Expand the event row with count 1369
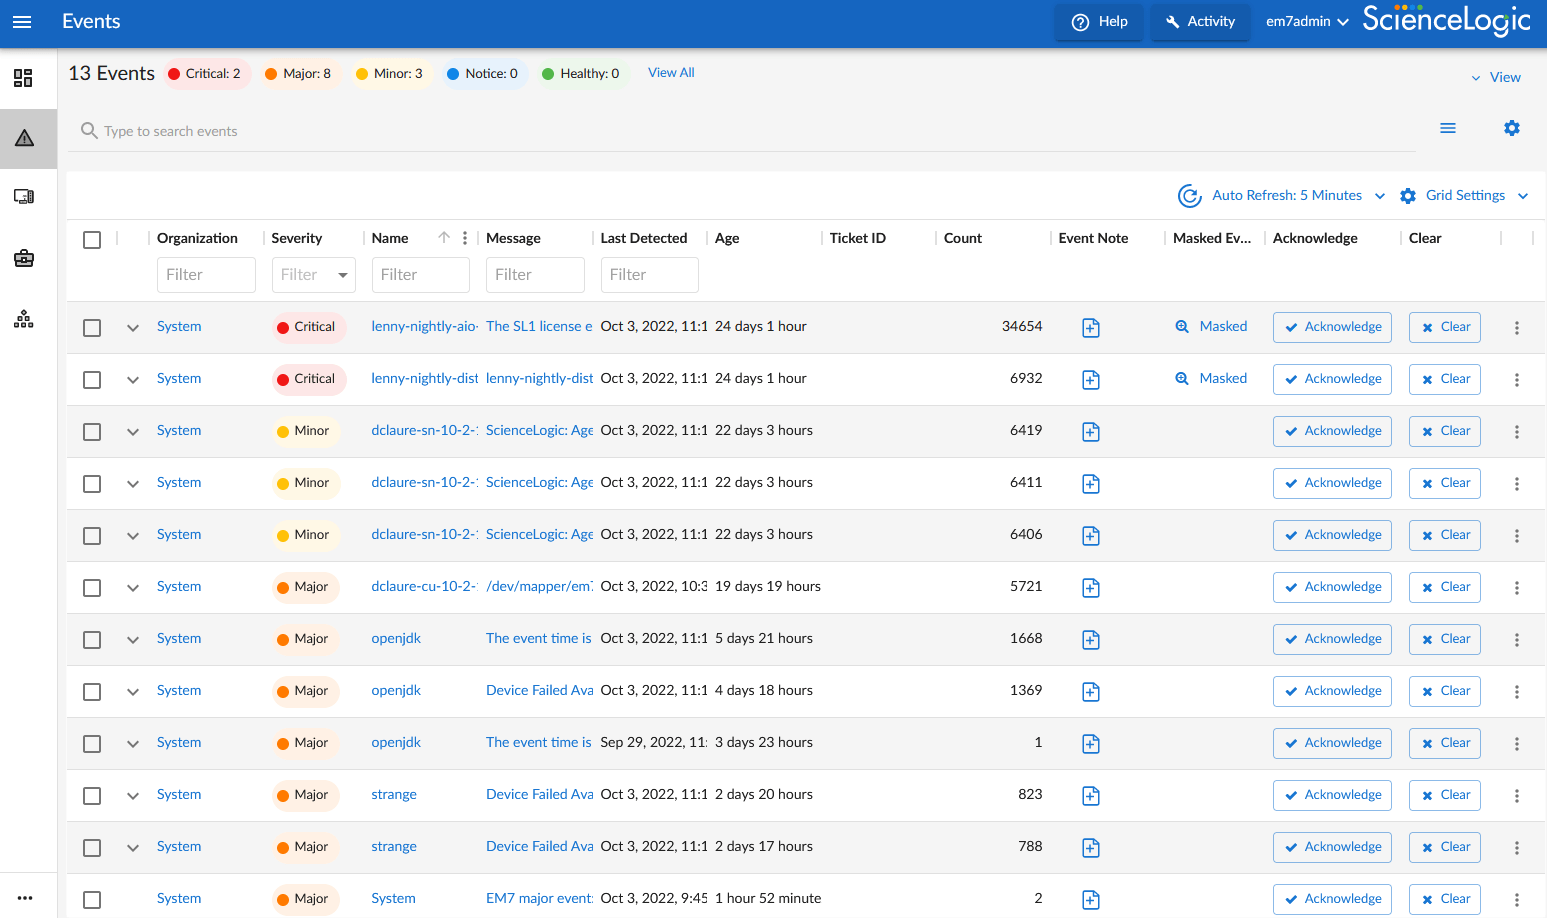Image resolution: width=1547 pixels, height=918 pixels. tap(133, 692)
